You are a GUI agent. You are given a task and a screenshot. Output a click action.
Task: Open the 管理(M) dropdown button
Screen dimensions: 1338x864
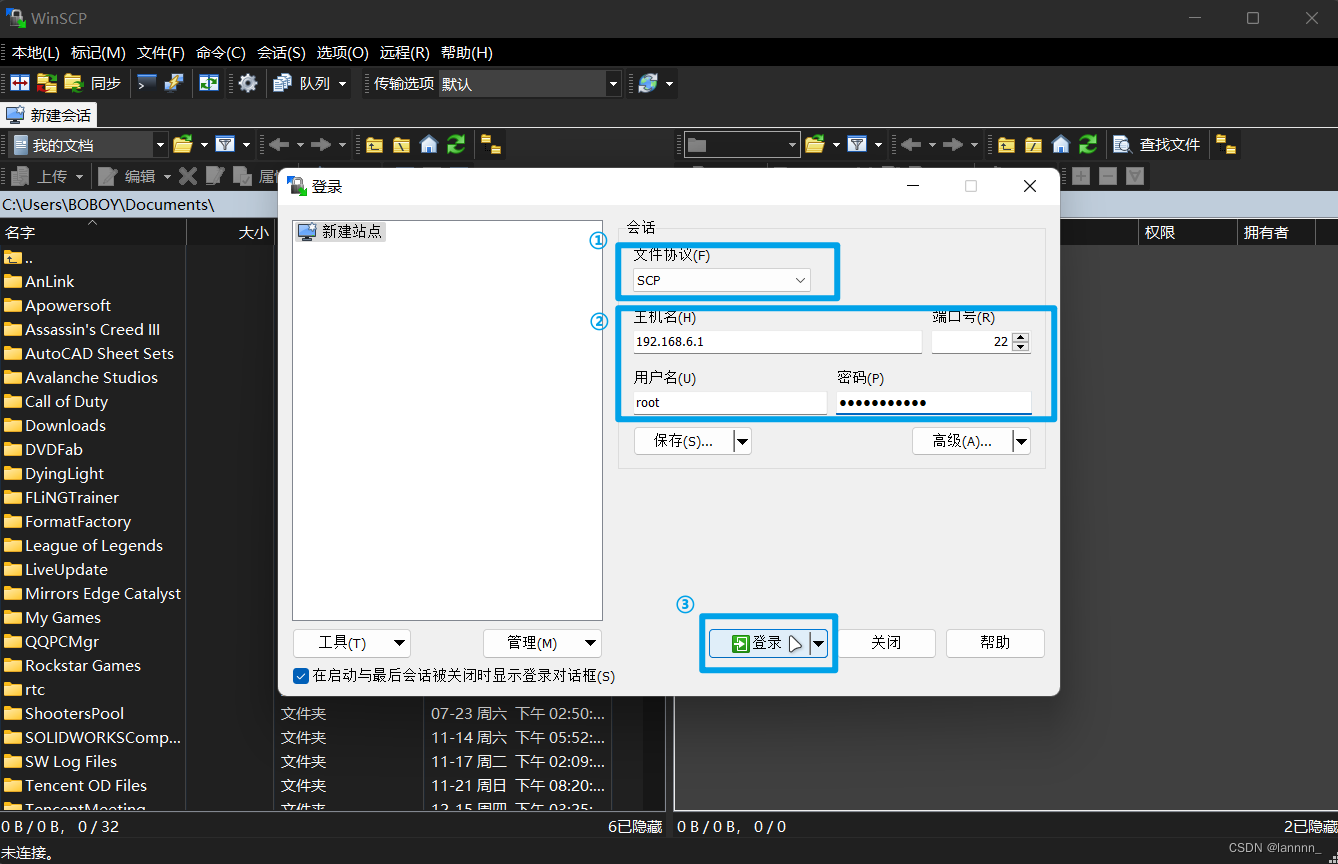(x=542, y=643)
